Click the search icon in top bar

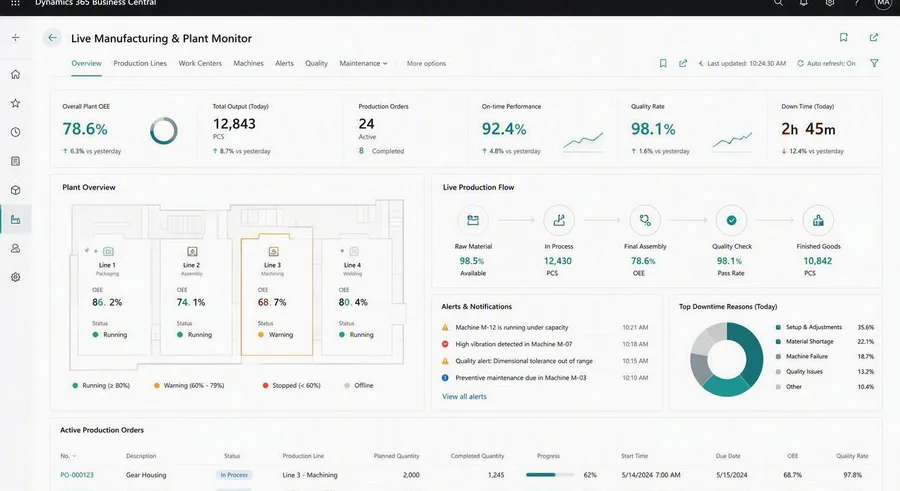click(x=778, y=3)
